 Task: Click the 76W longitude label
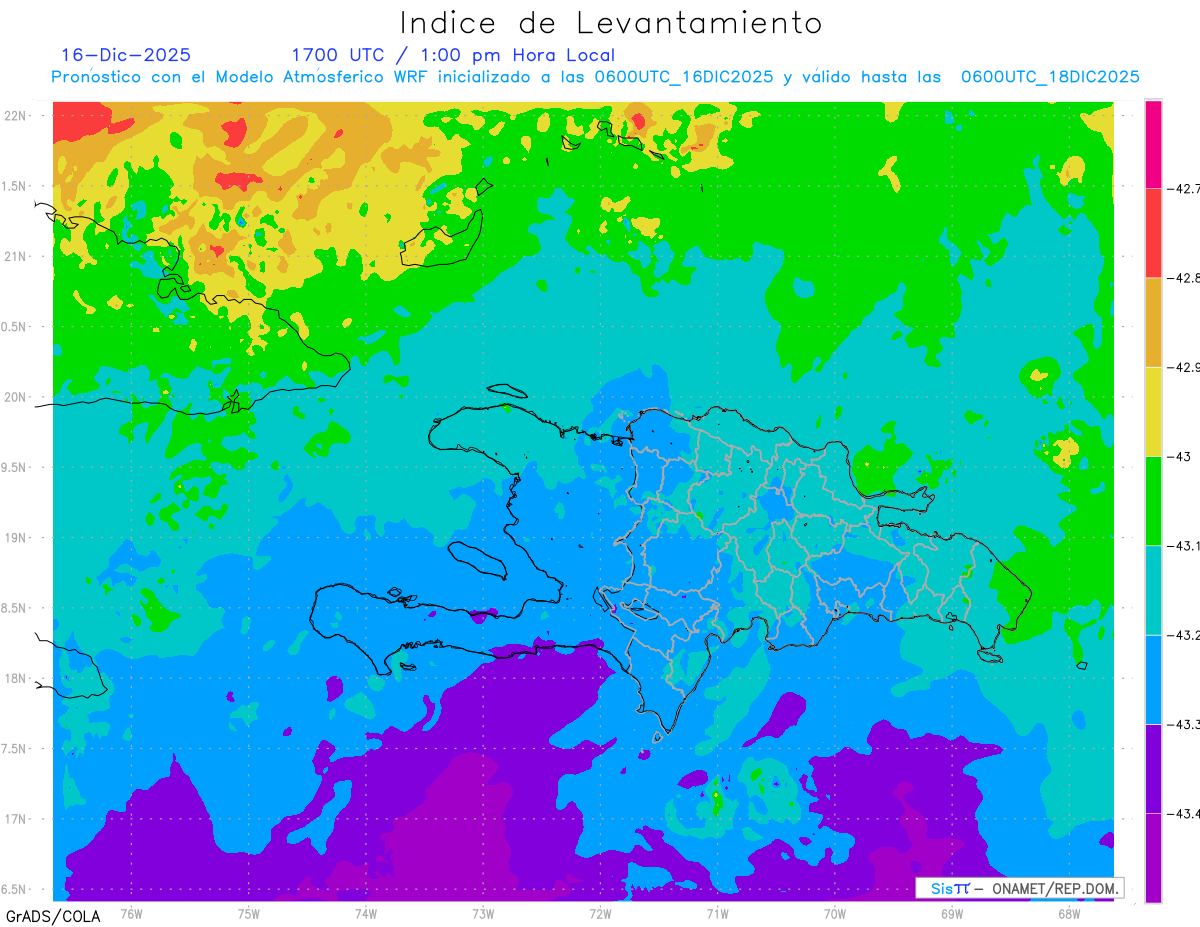click(131, 912)
